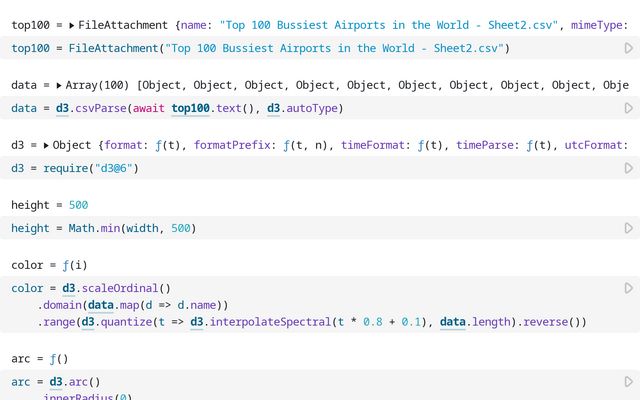Screen dimensions: 640x400
Task: Click the height = 500 output value
Action: coord(78,205)
